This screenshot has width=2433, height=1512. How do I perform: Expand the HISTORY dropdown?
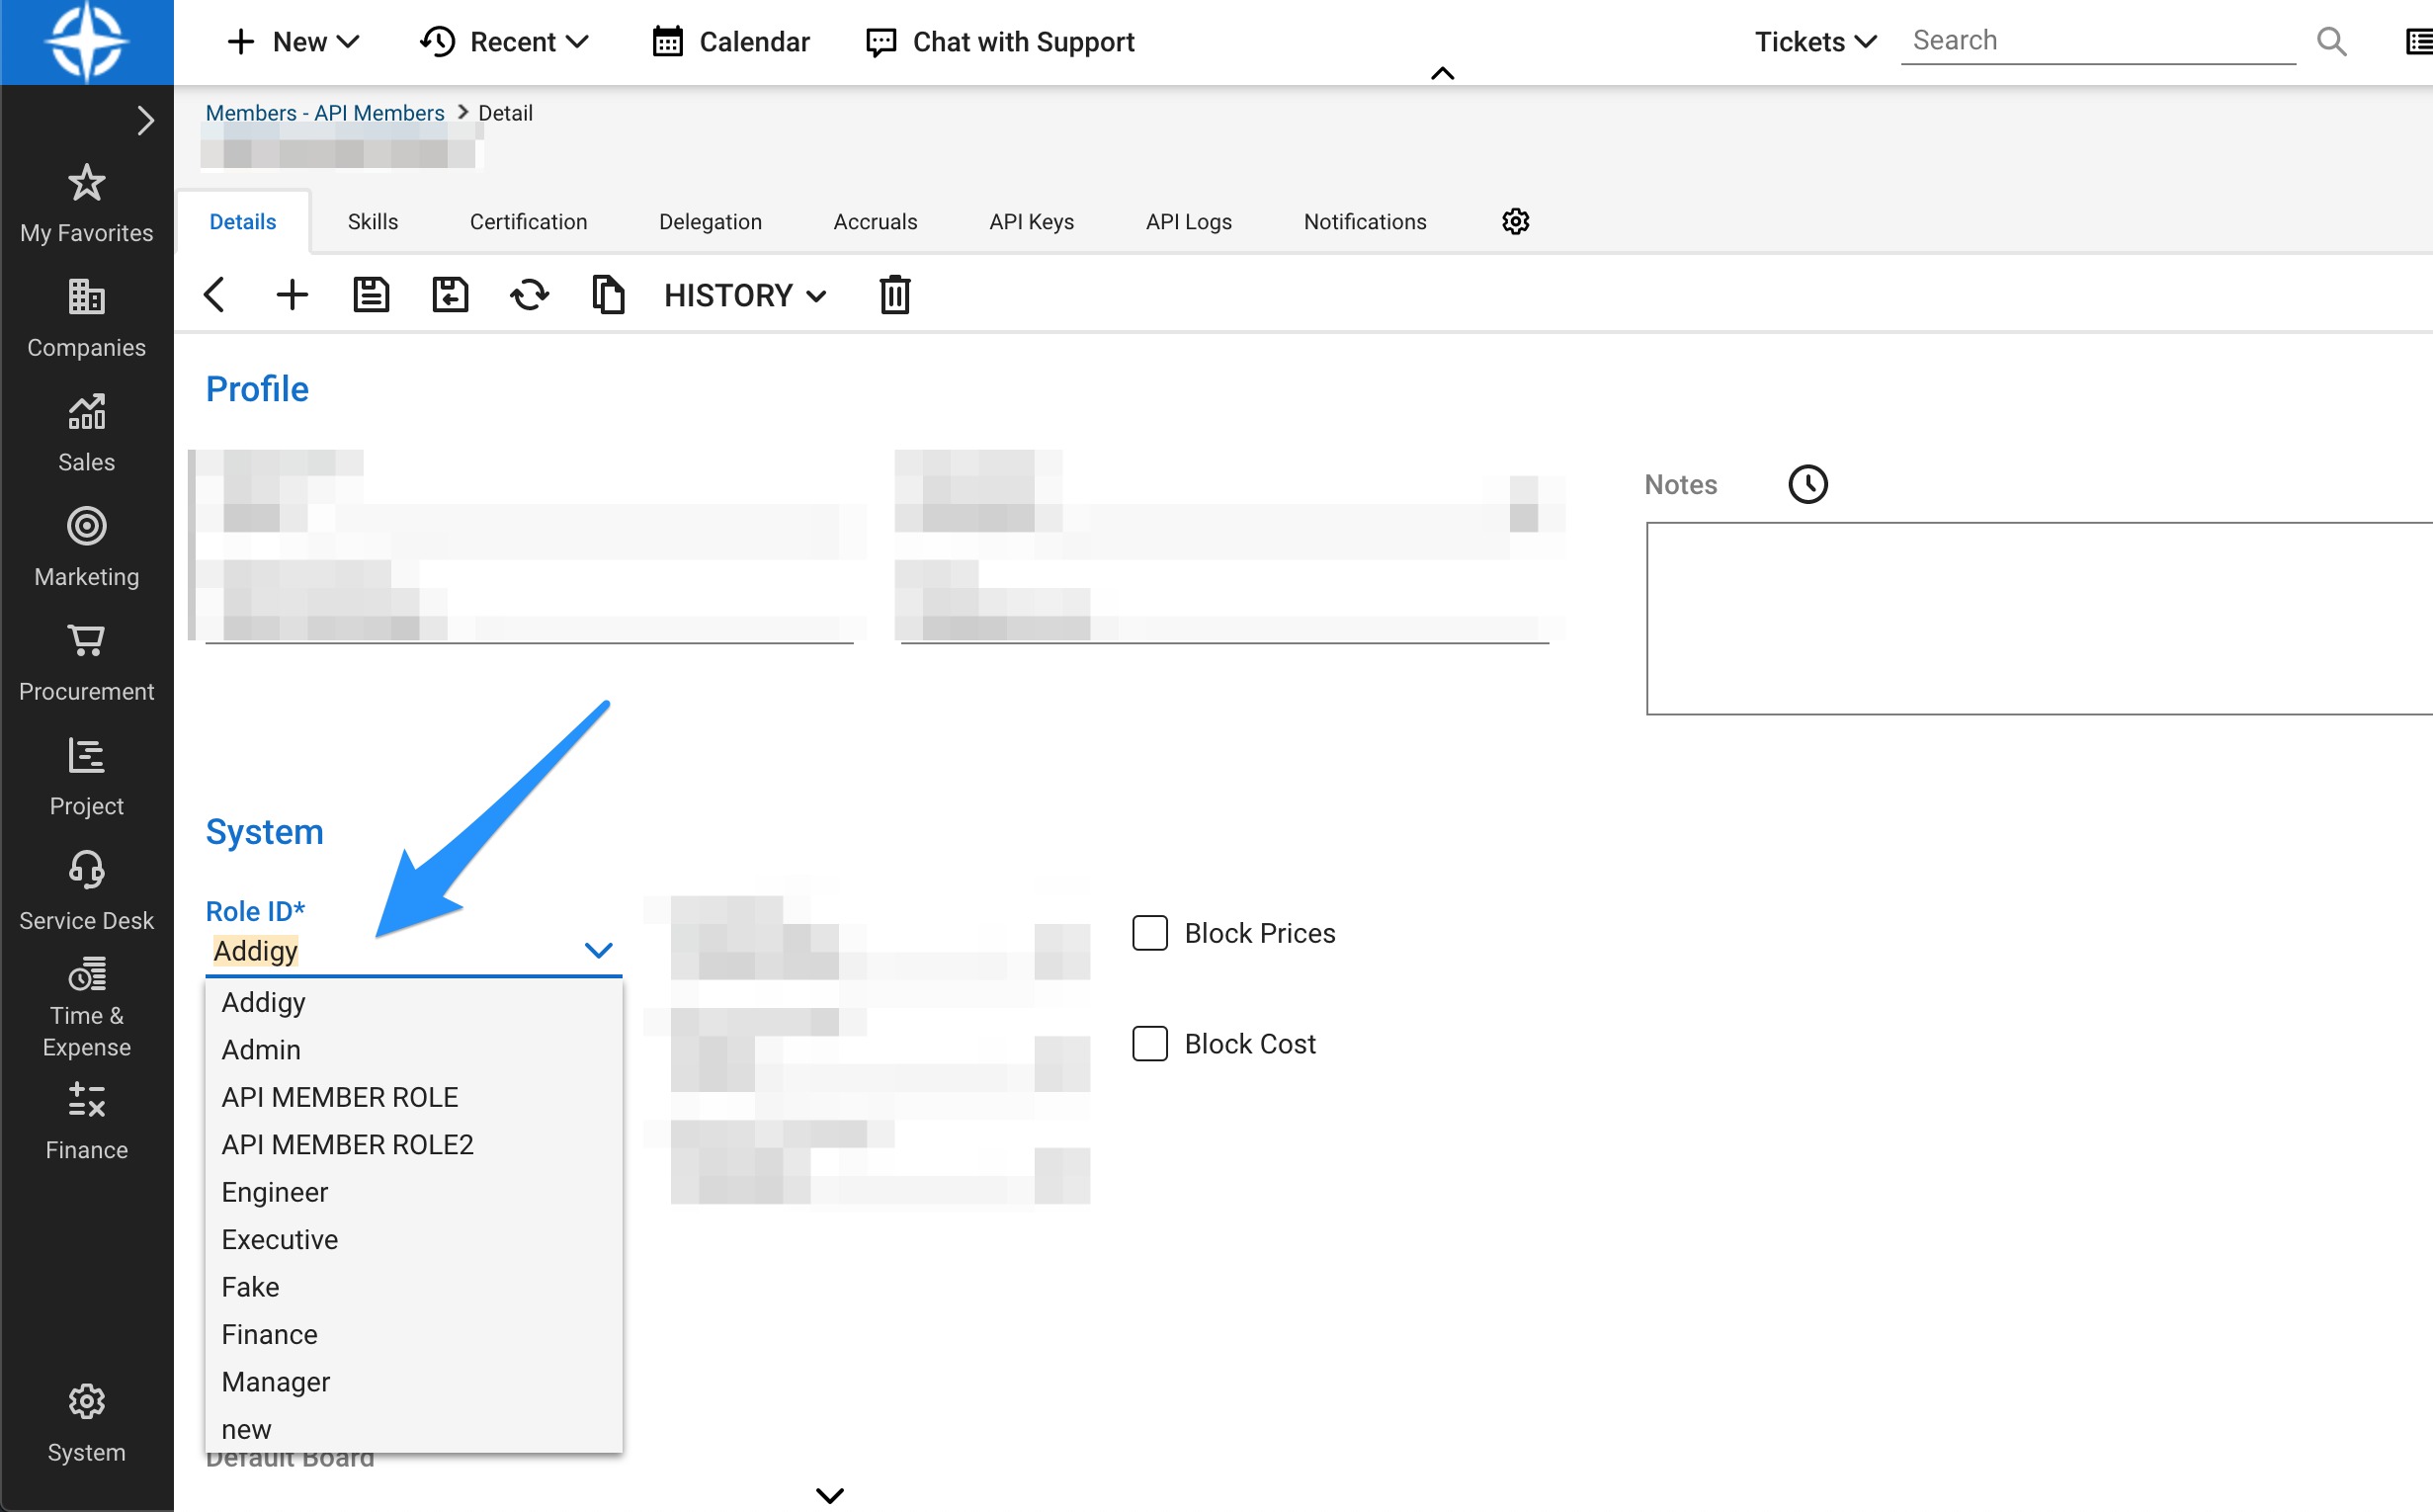point(745,295)
